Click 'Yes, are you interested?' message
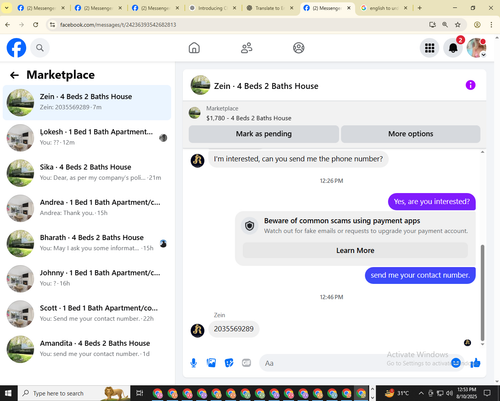Screen dimensions: 500x401 [432, 202]
